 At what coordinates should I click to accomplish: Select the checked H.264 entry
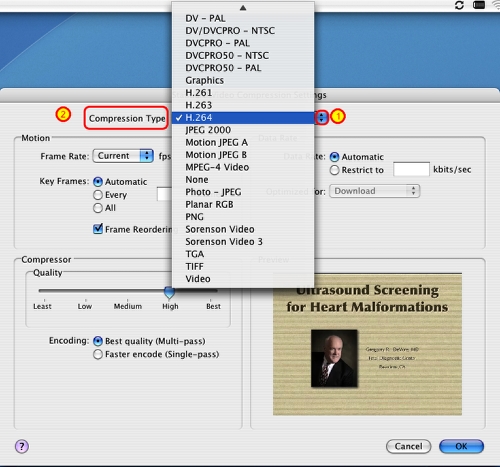click(x=243, y=117)
